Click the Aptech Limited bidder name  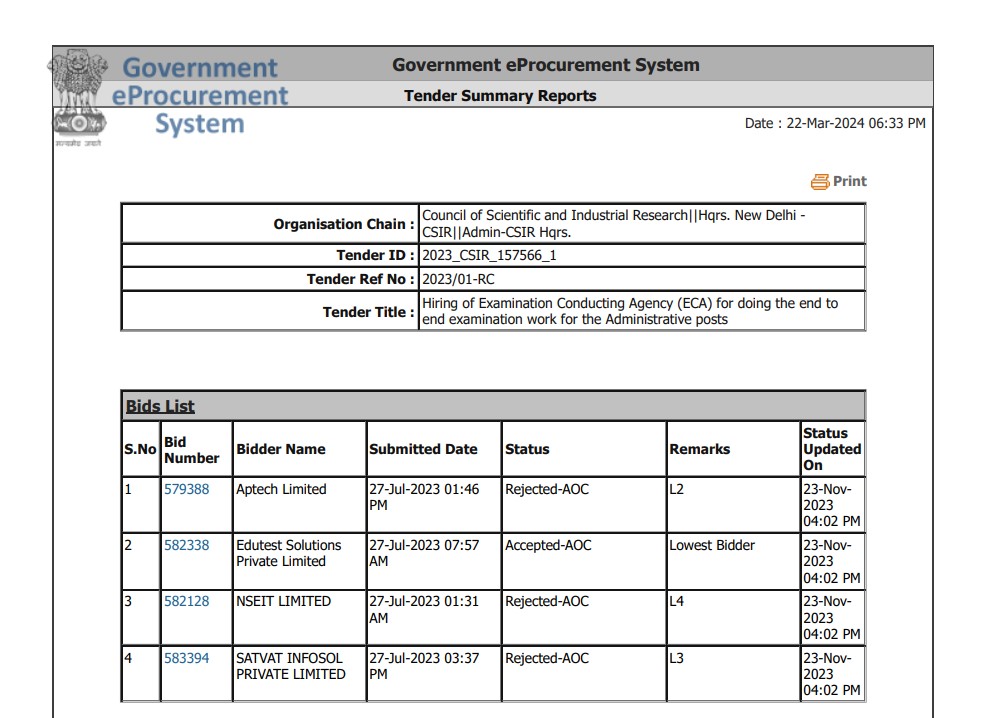pos(281,490)
